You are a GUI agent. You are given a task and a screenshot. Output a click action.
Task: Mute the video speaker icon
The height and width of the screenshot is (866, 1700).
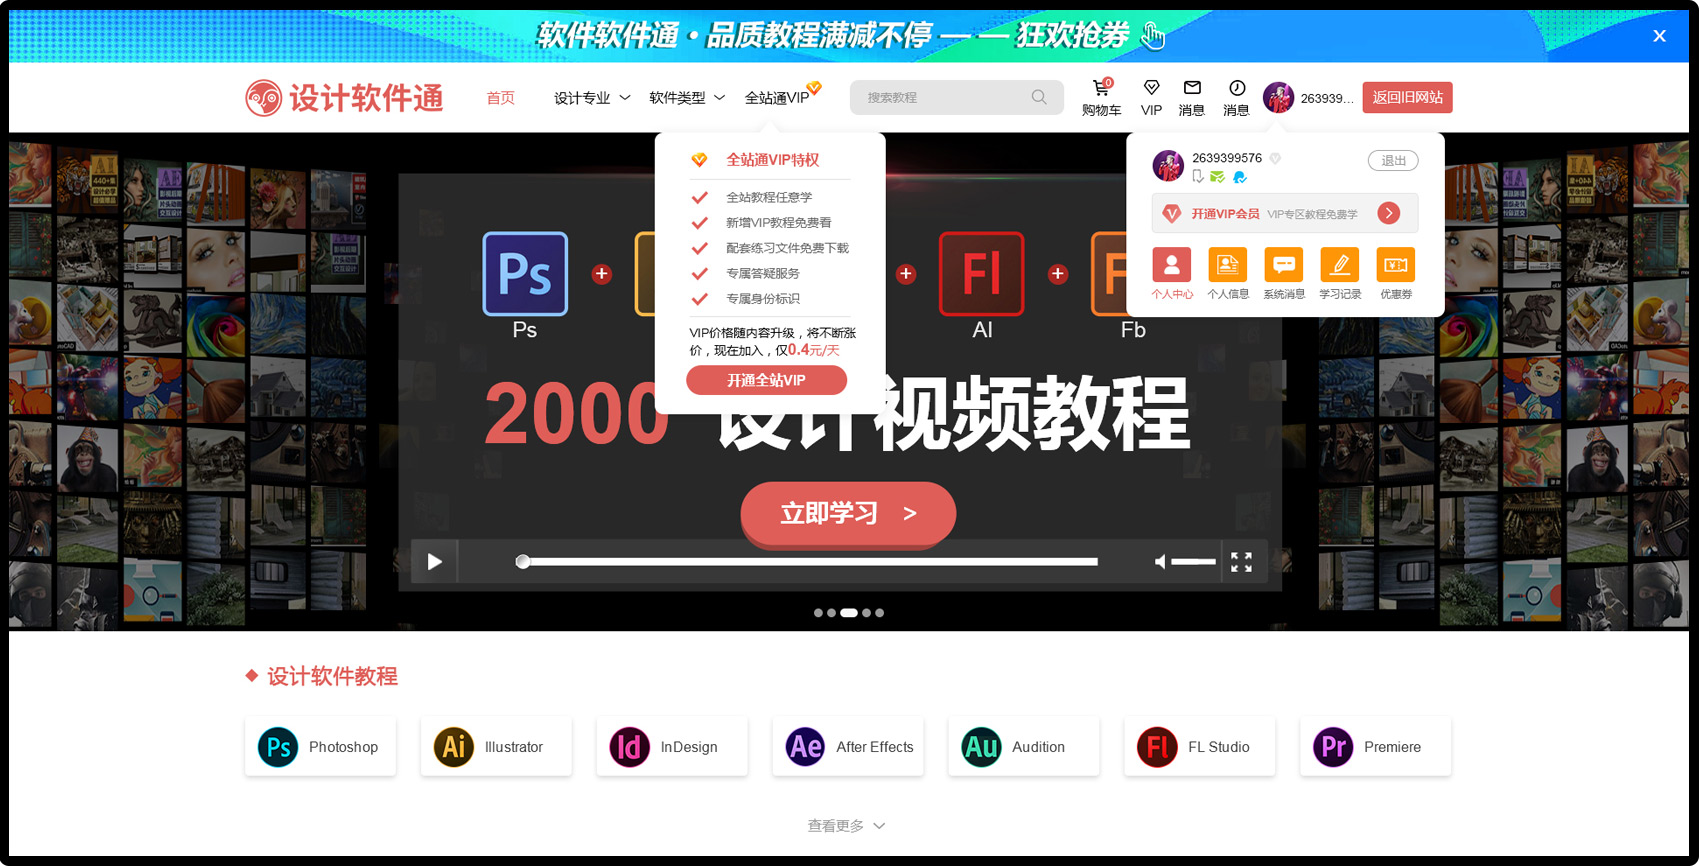point(1160,562)
